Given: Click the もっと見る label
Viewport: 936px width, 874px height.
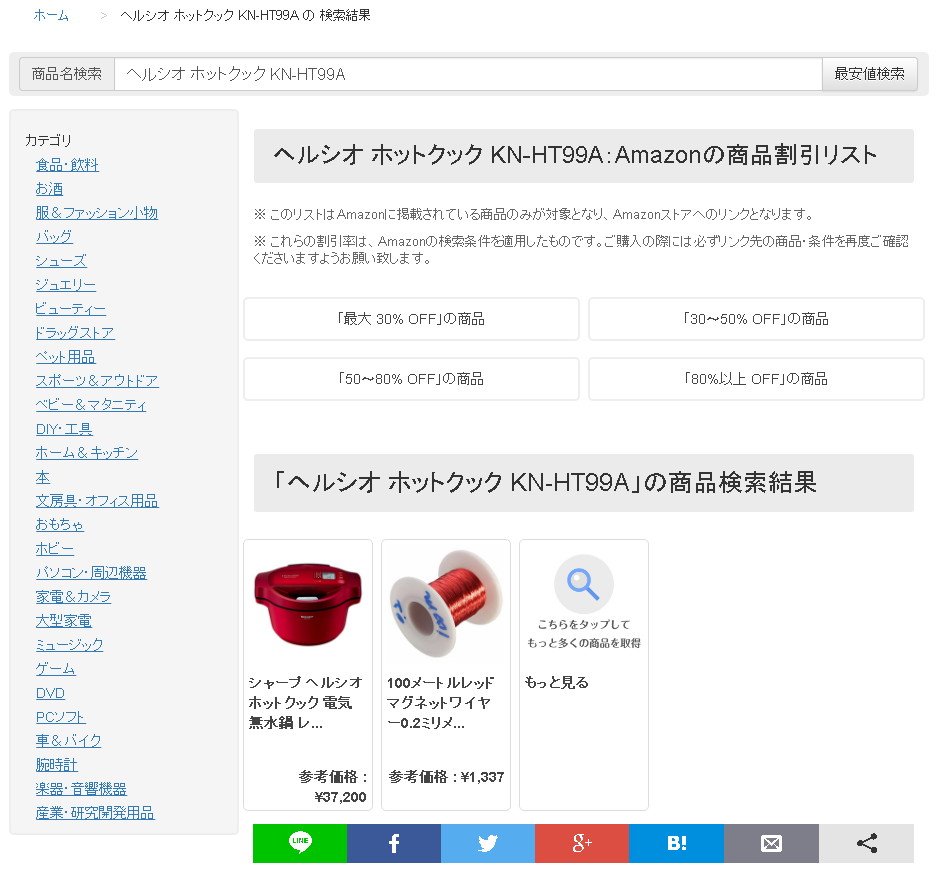Looking at the screenshot, I should click(x=556, y=682).
